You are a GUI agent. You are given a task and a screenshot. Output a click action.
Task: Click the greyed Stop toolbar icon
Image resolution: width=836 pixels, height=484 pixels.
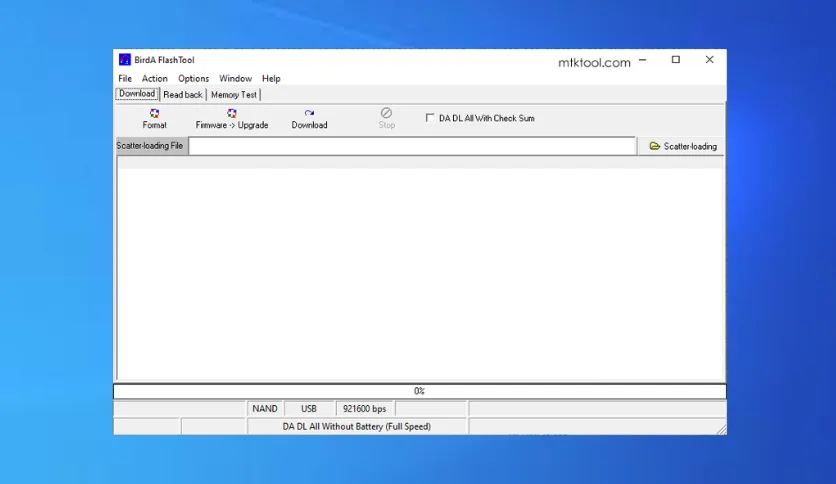387,112
